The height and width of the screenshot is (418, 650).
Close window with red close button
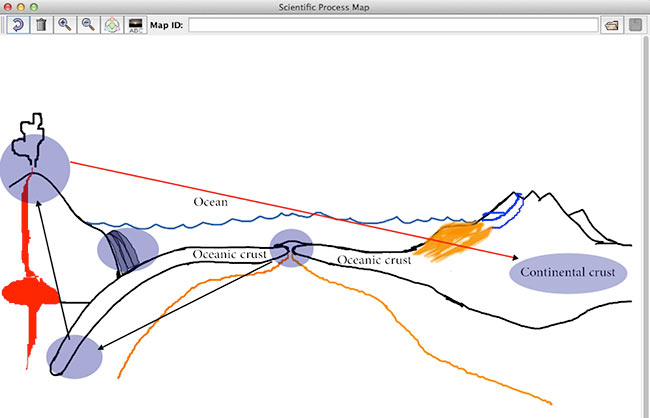click(8, 7)
